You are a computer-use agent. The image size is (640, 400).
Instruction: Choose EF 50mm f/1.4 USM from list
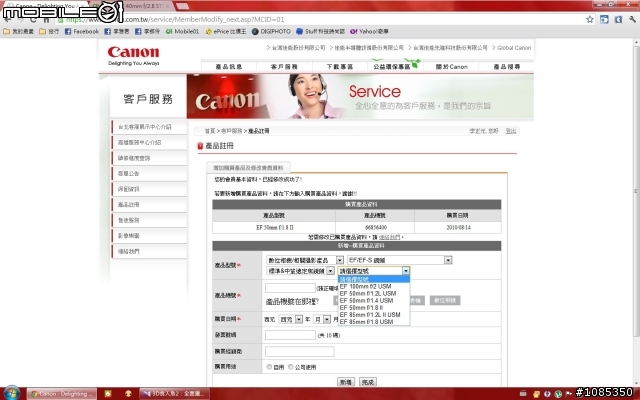coord(373,300)
